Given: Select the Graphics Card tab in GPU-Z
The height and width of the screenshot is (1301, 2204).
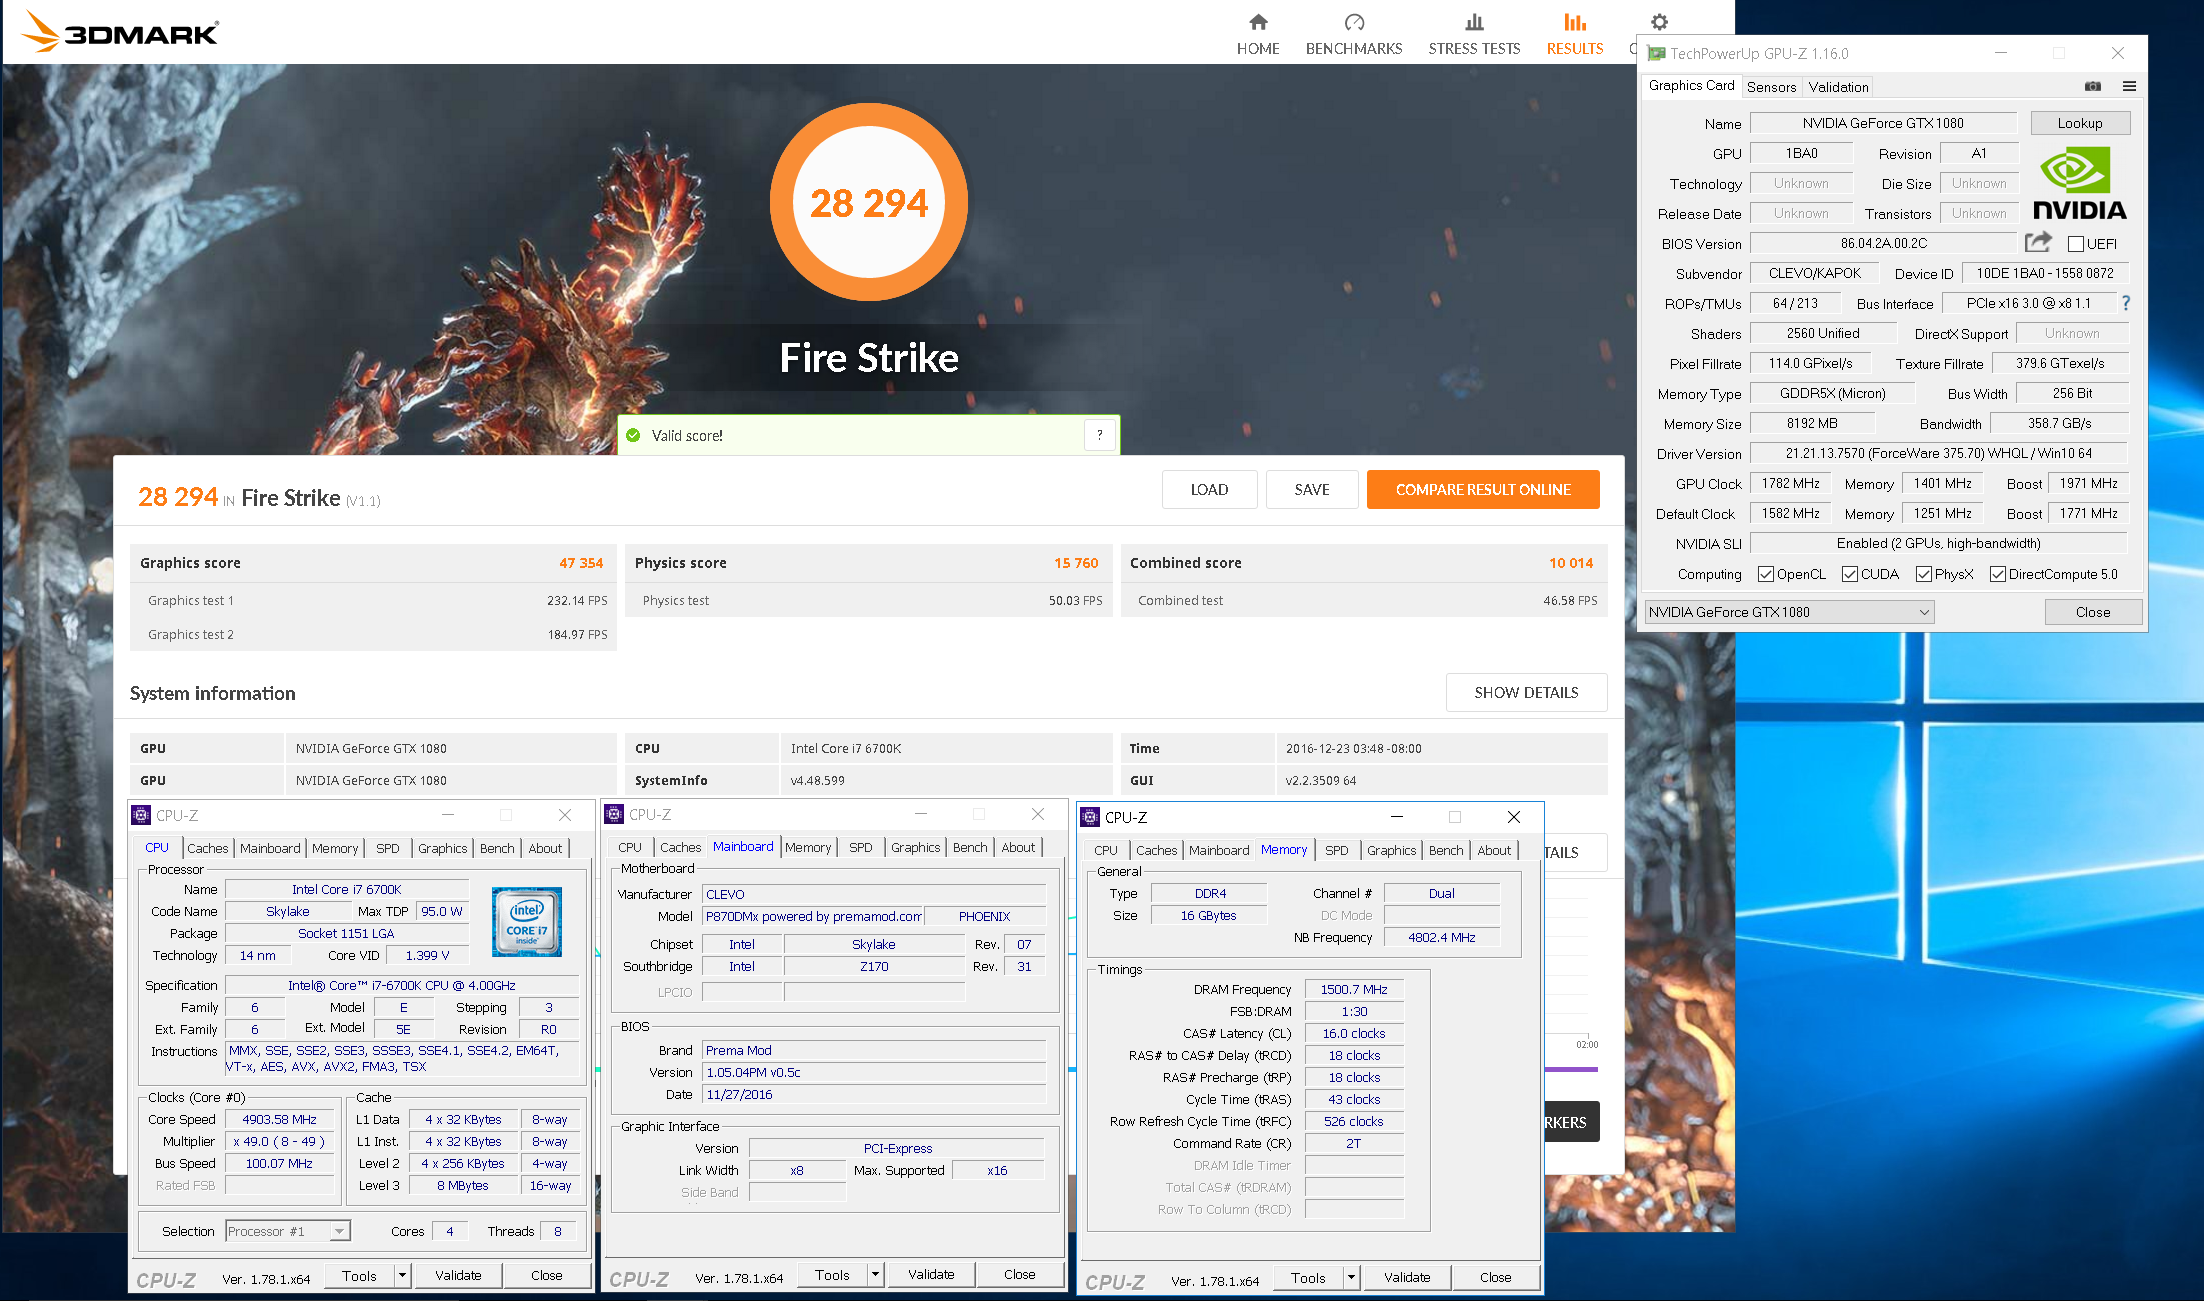Looking at the screenshot, I should tap(1691, 86).
